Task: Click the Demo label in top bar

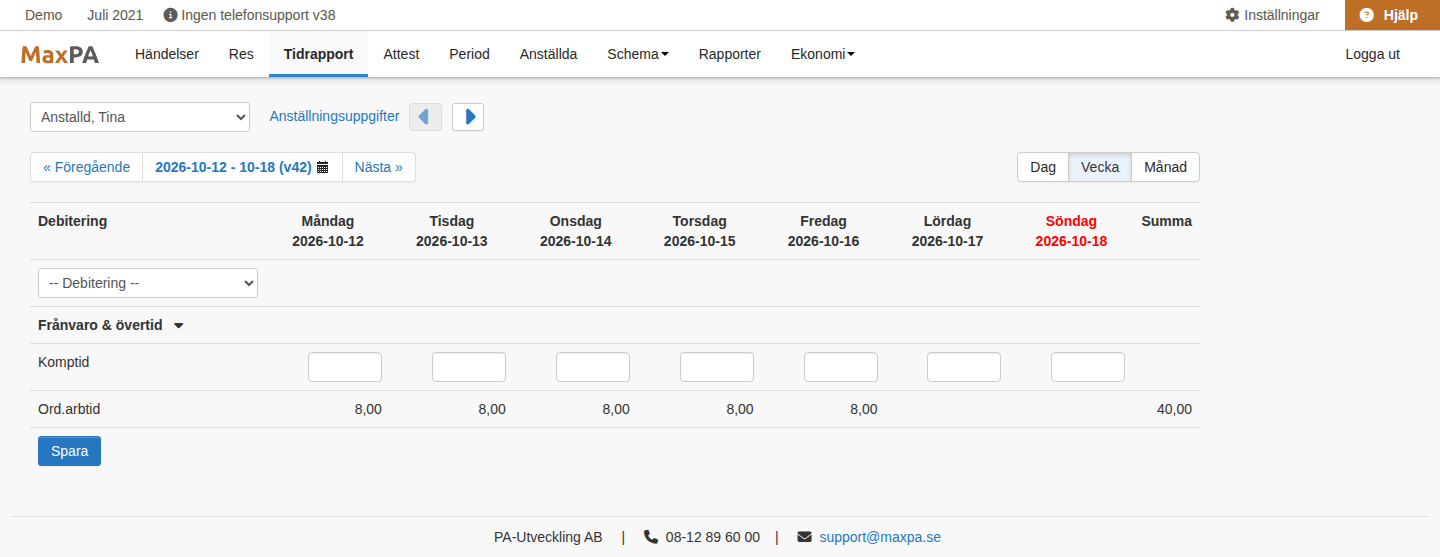Action: [x=43, y=15]
